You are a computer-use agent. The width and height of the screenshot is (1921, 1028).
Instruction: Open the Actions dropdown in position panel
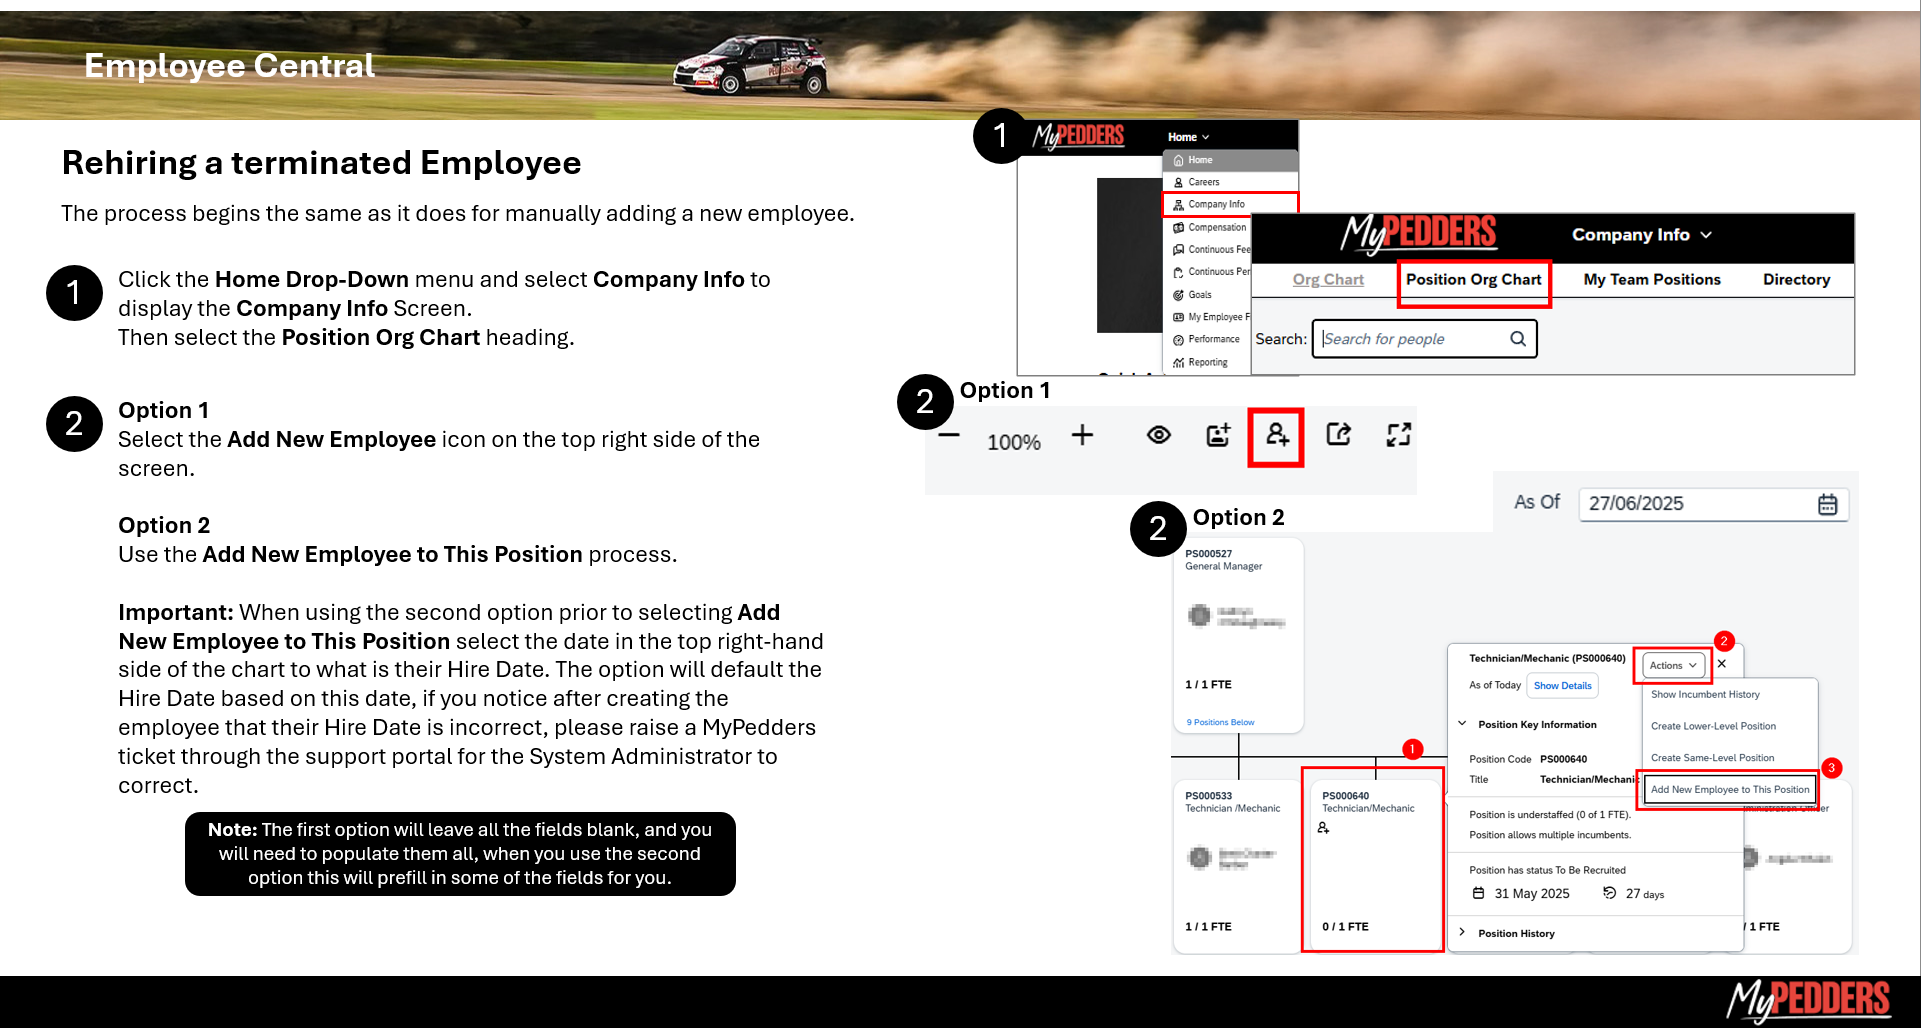1672,665
